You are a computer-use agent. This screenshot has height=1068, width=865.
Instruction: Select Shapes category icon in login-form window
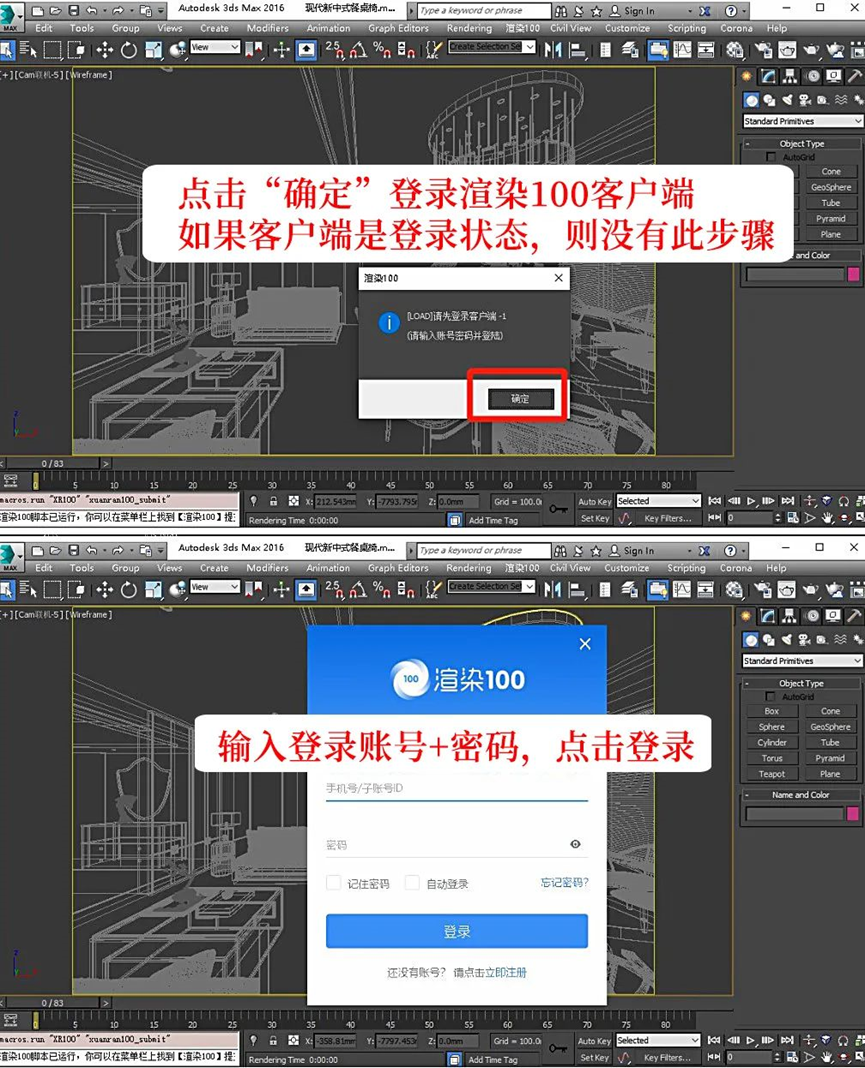coord(769,640)
